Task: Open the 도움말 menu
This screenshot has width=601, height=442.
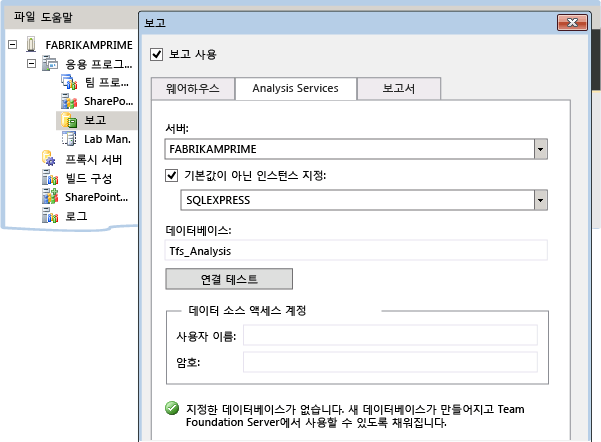Action: click(x=57, y=17)
